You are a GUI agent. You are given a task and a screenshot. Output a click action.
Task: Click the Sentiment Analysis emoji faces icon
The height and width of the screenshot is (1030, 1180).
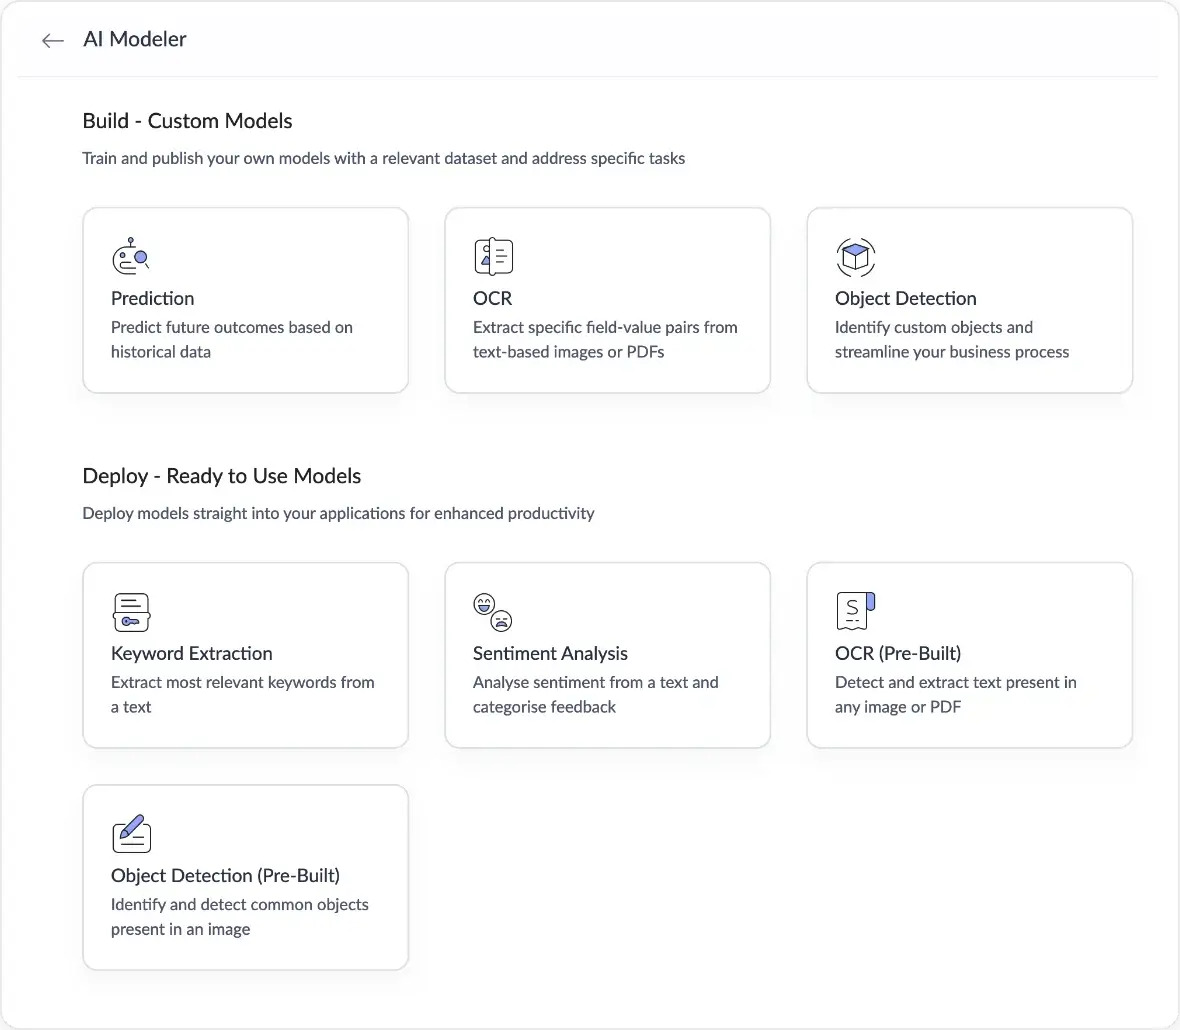click(x=493, y=612)
